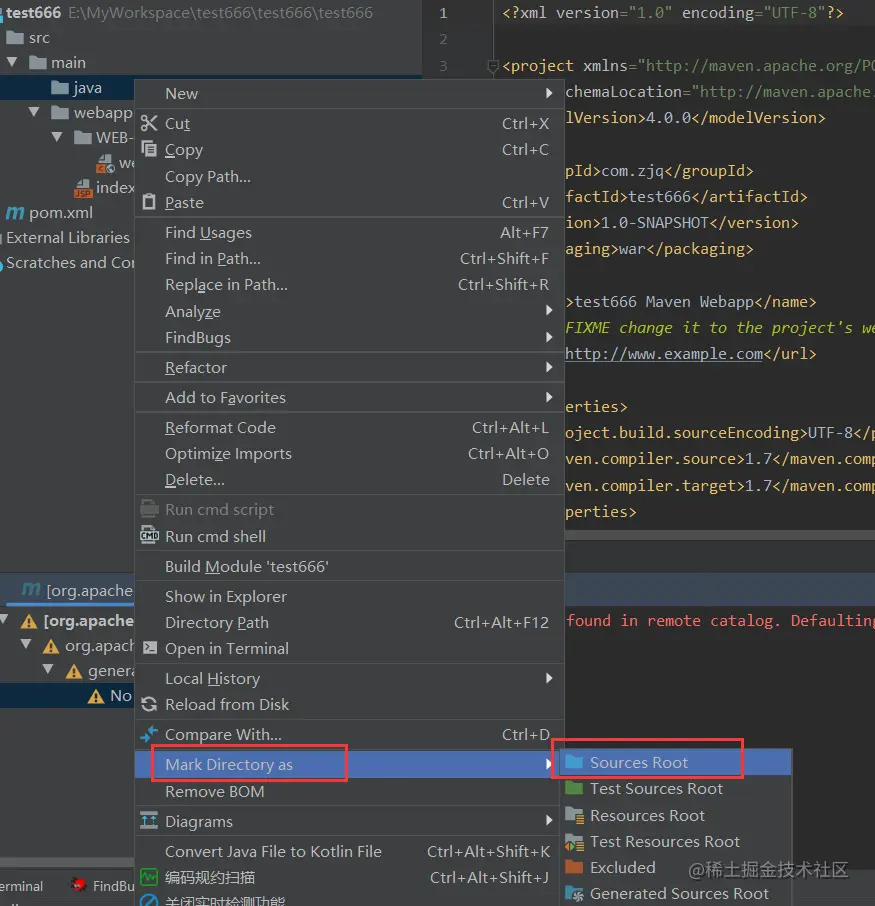
Task: Open the Terminal tool window tab
Action: coord(21,885)
